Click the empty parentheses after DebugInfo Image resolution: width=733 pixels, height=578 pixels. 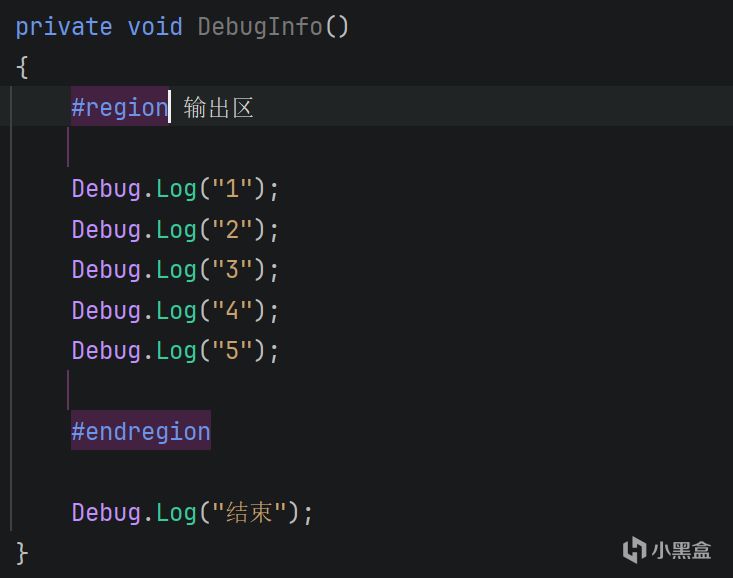[337, 26]
